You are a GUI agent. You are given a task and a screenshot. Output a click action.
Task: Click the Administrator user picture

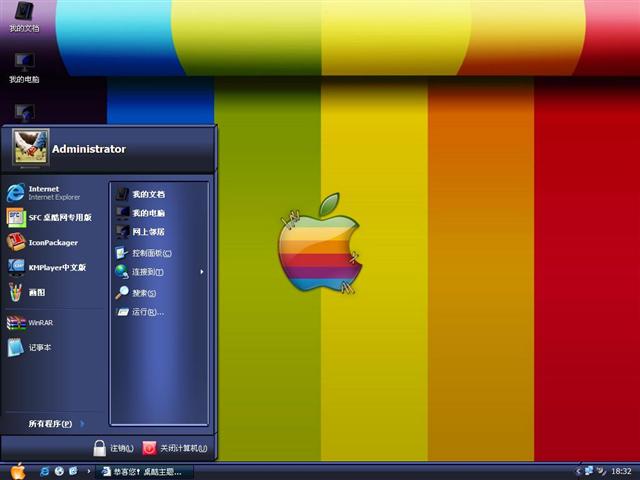pos(31,147)
